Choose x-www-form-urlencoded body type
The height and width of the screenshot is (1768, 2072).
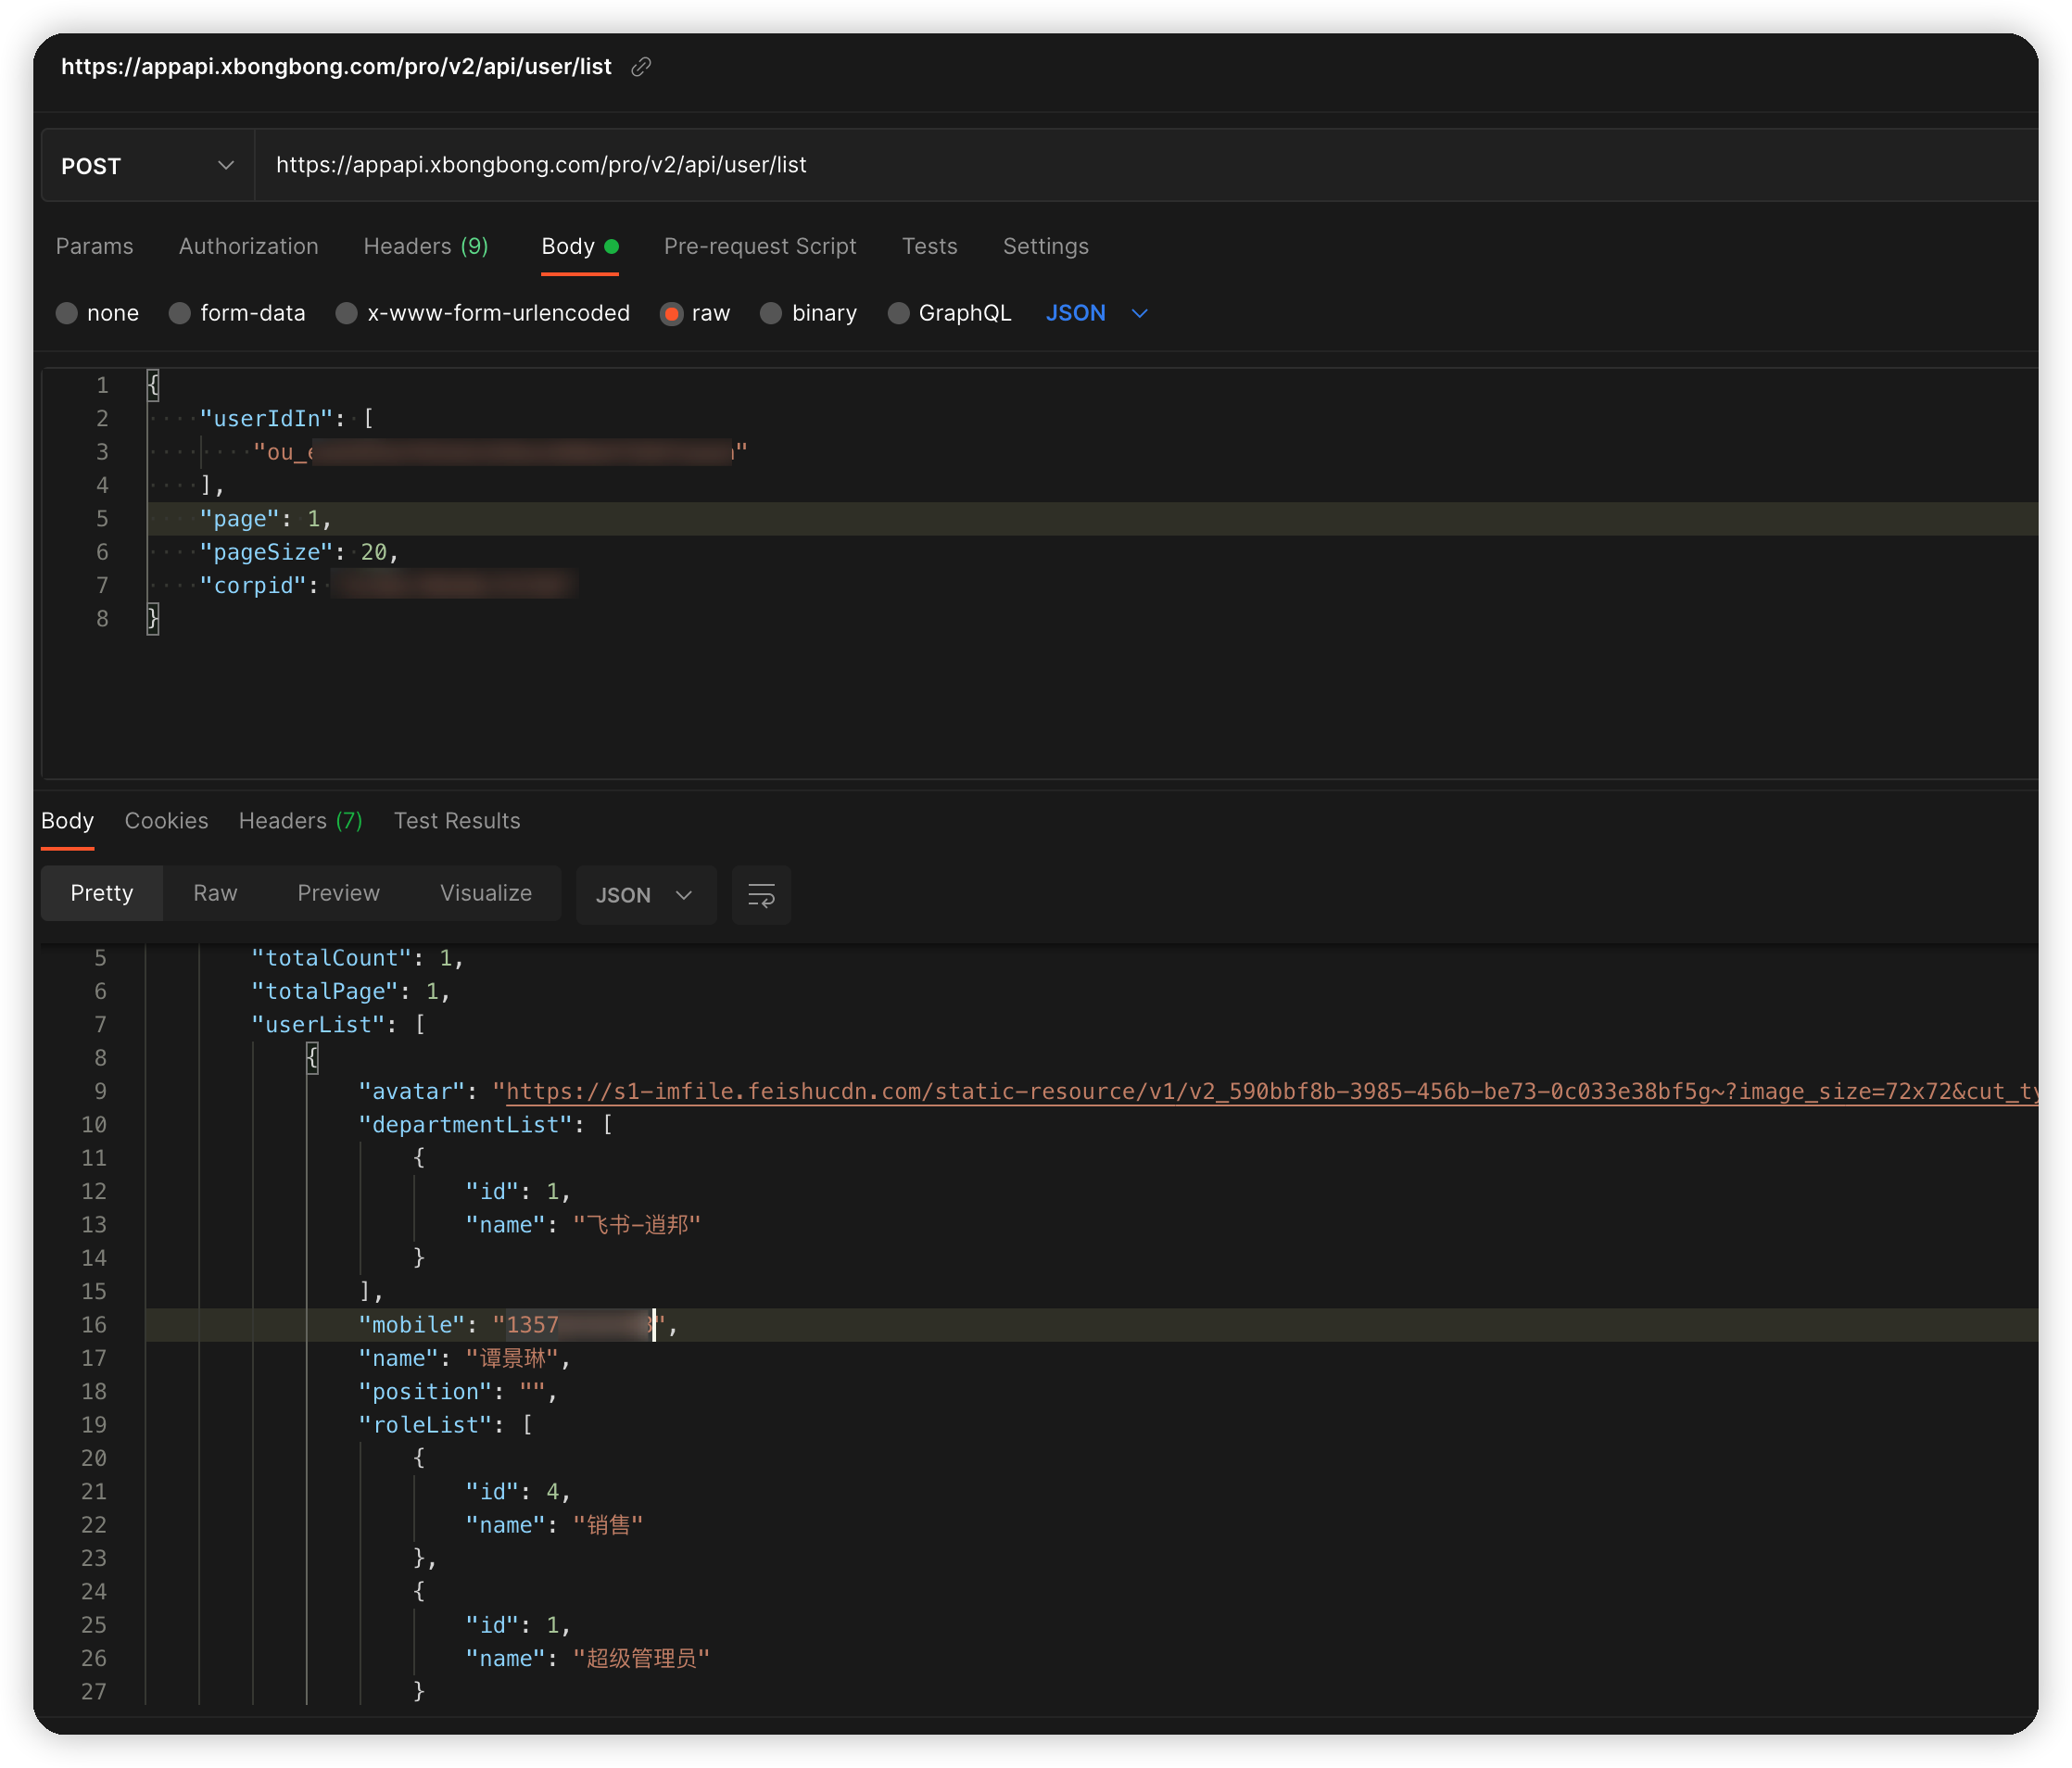tap(347, 314)
